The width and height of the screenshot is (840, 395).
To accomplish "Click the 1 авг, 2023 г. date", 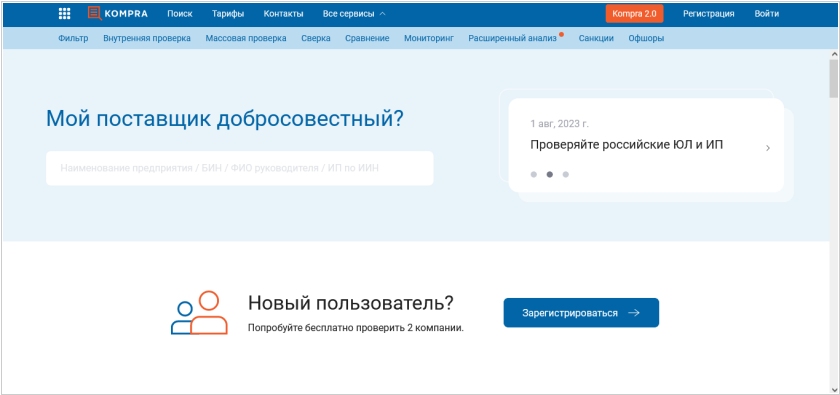I will 559,124.
